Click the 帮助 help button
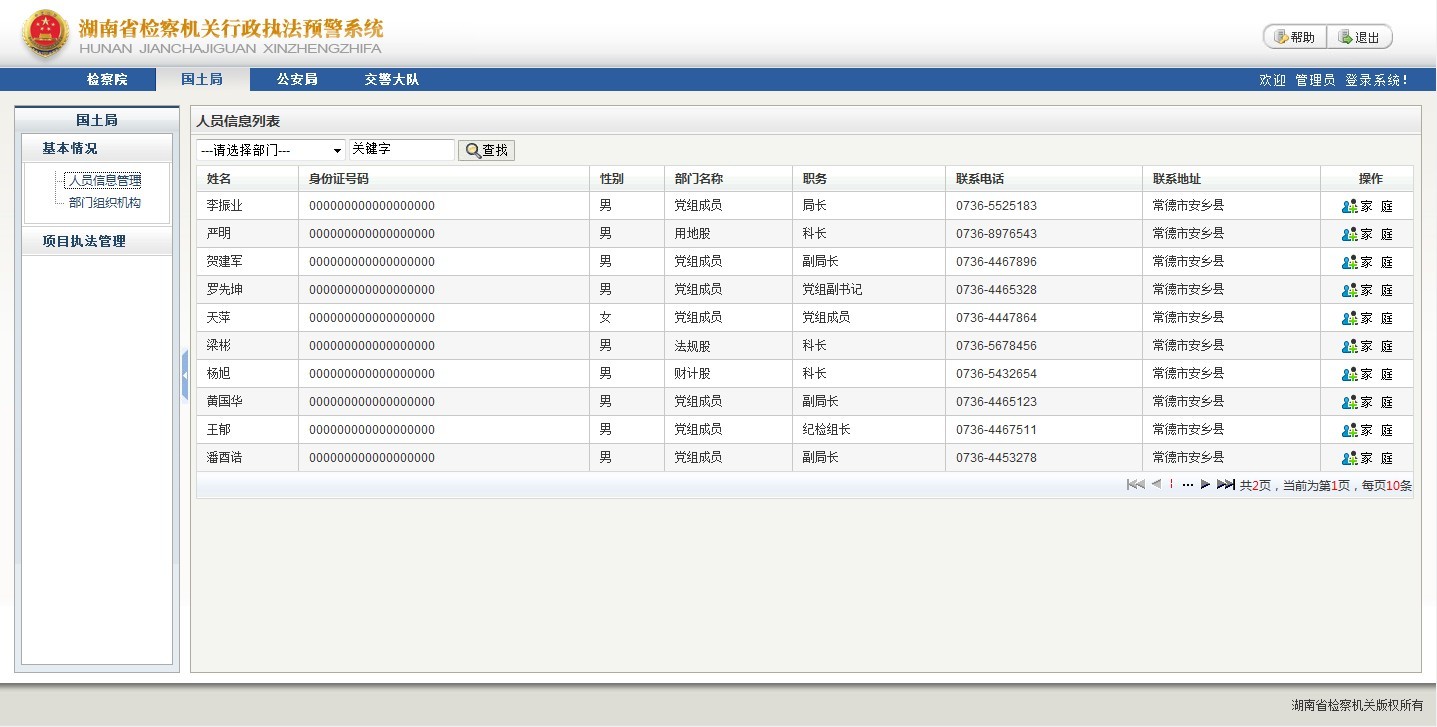 [x=1294, y=37]
